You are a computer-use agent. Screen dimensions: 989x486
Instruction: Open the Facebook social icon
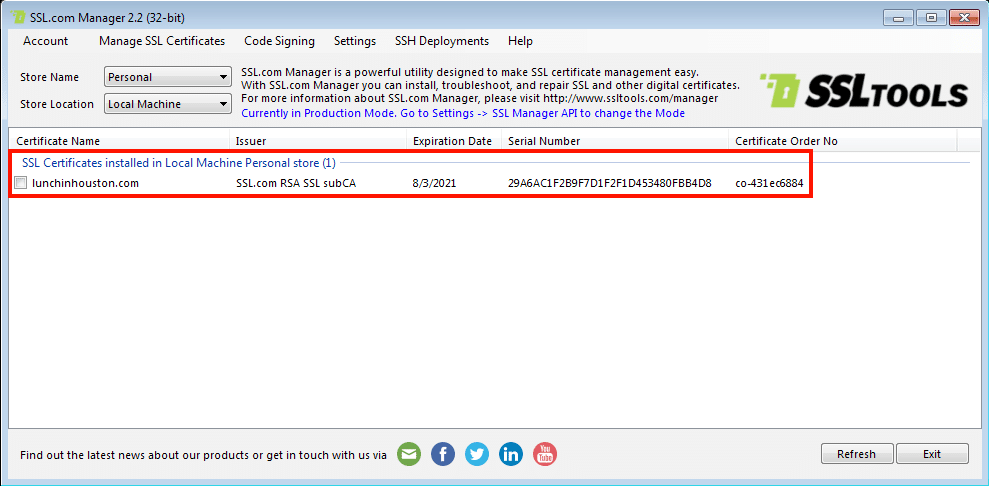(443, 454)
